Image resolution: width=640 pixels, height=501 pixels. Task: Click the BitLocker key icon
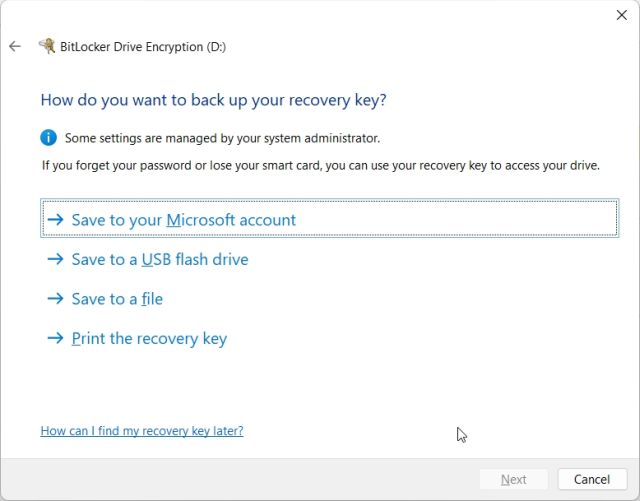pos(47,46)
